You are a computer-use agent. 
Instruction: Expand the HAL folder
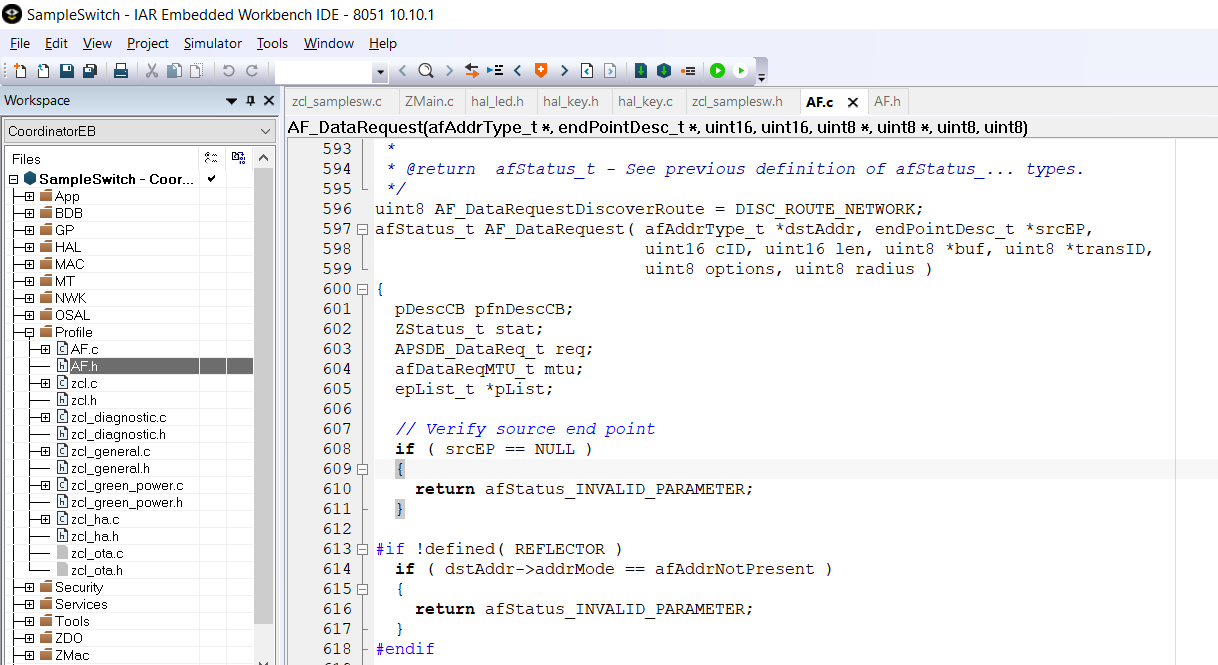coord(29,247)
